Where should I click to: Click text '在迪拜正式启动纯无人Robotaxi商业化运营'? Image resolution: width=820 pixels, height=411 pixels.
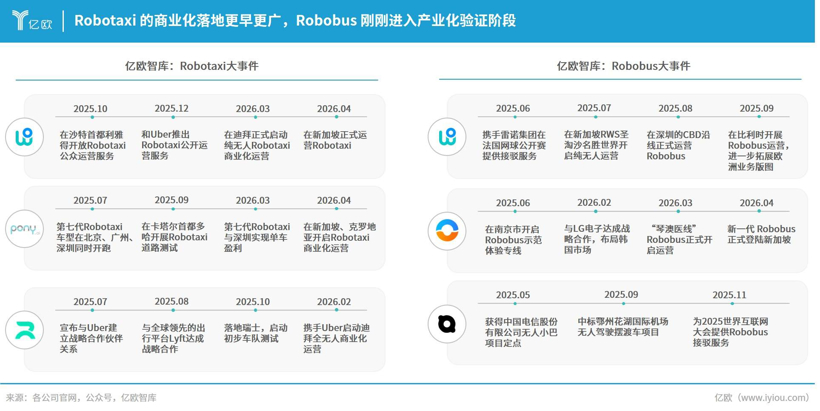click(257, 145)
